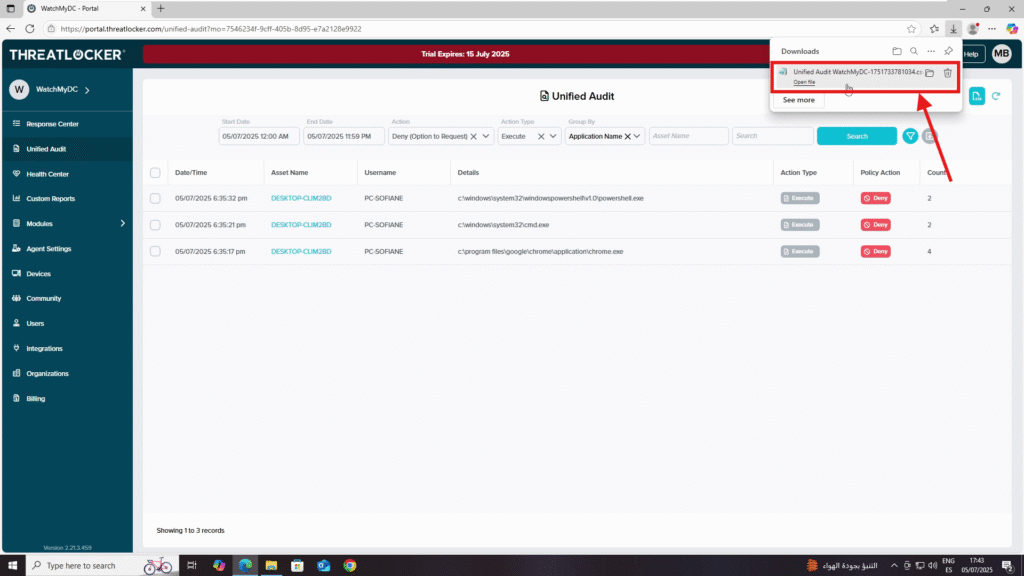This screenshot has height=576, width=1024.
Task: Check the chrome.exe row checkbox
Action: tap(155, 251)
